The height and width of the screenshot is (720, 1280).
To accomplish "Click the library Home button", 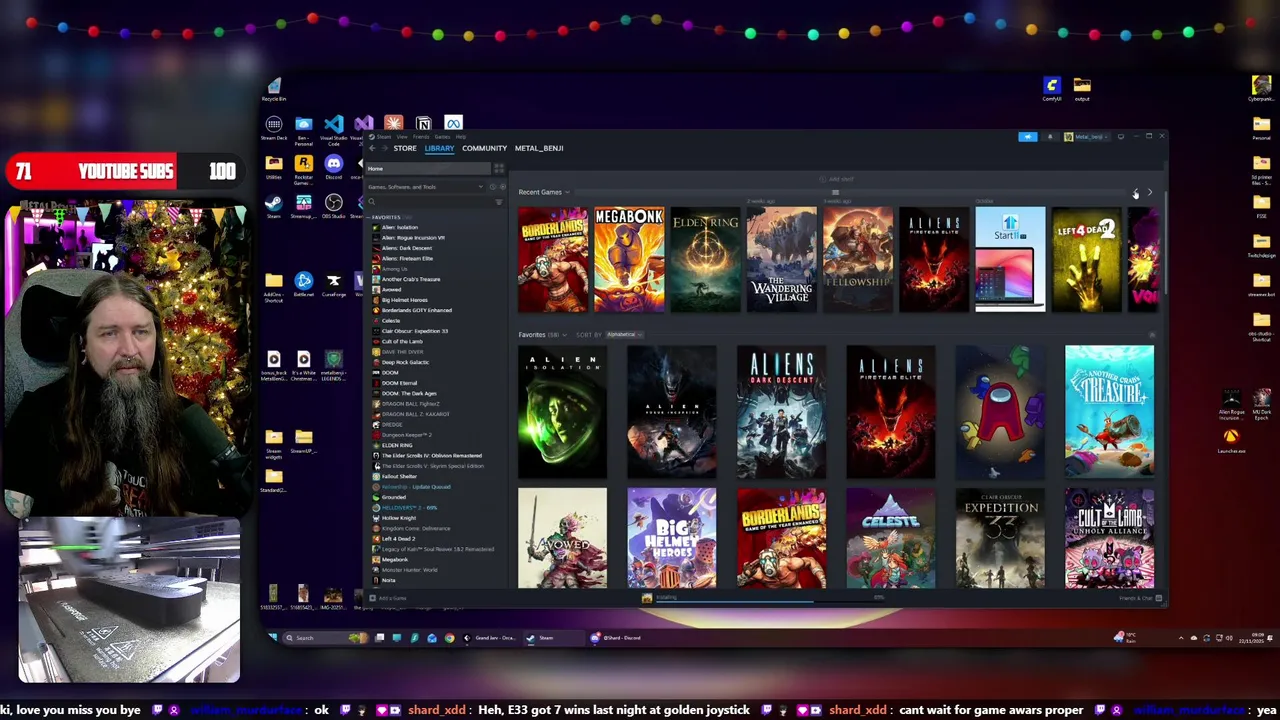I will (x=428, y=169).
